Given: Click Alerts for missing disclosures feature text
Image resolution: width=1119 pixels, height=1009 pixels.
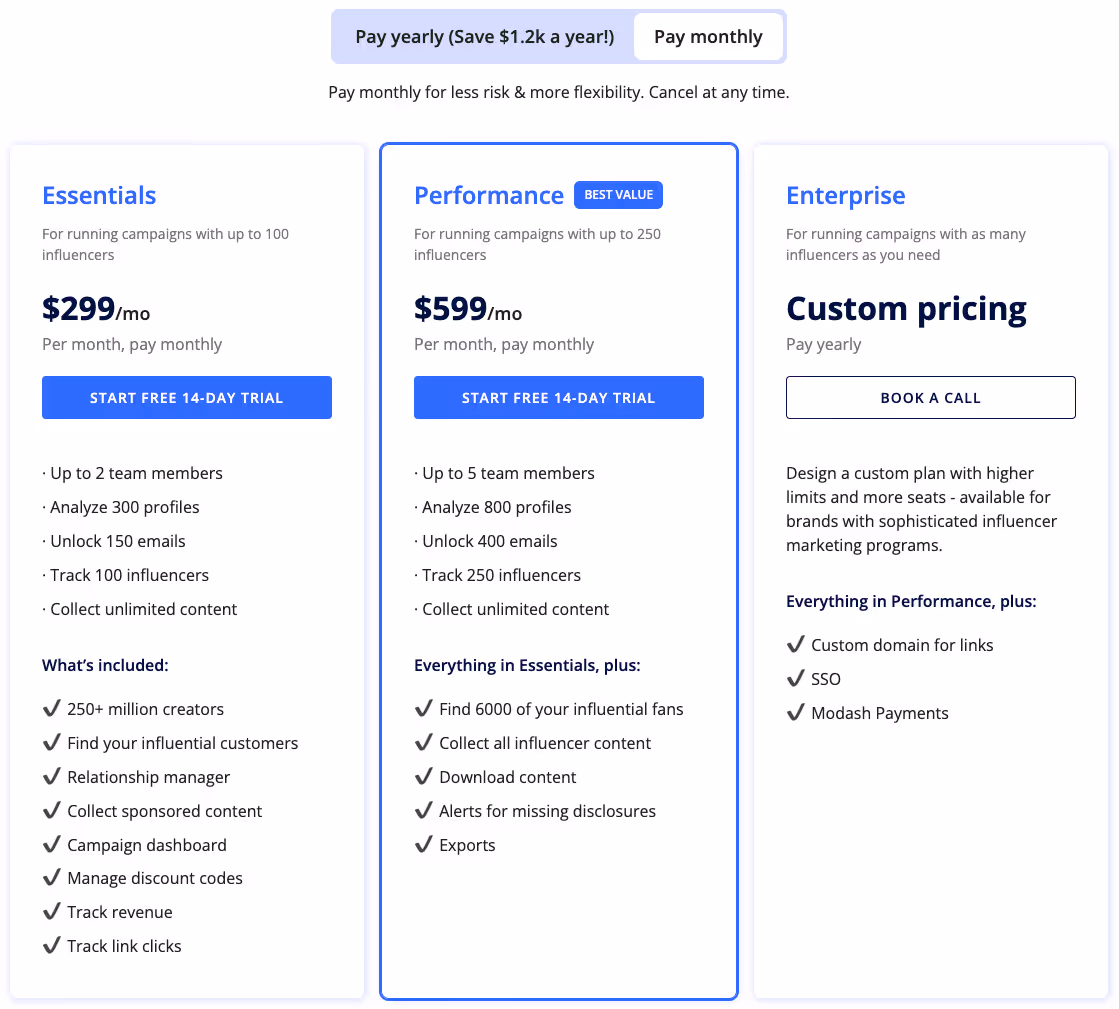Looking at the screenshot, I should 547,811.
